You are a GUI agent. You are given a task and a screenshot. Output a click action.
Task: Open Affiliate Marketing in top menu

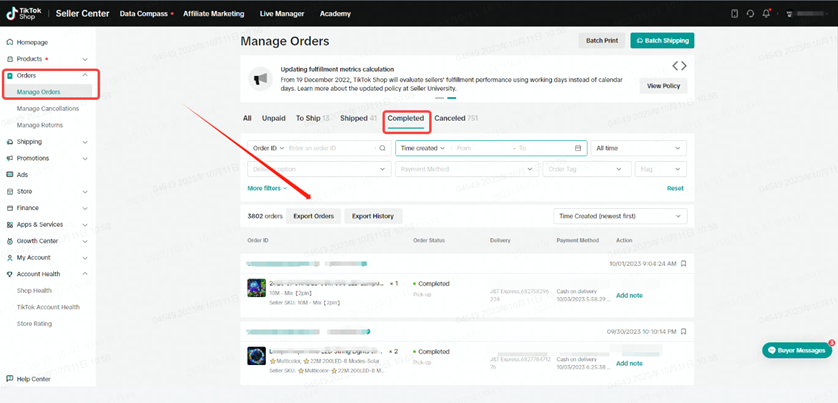point(214,14)
